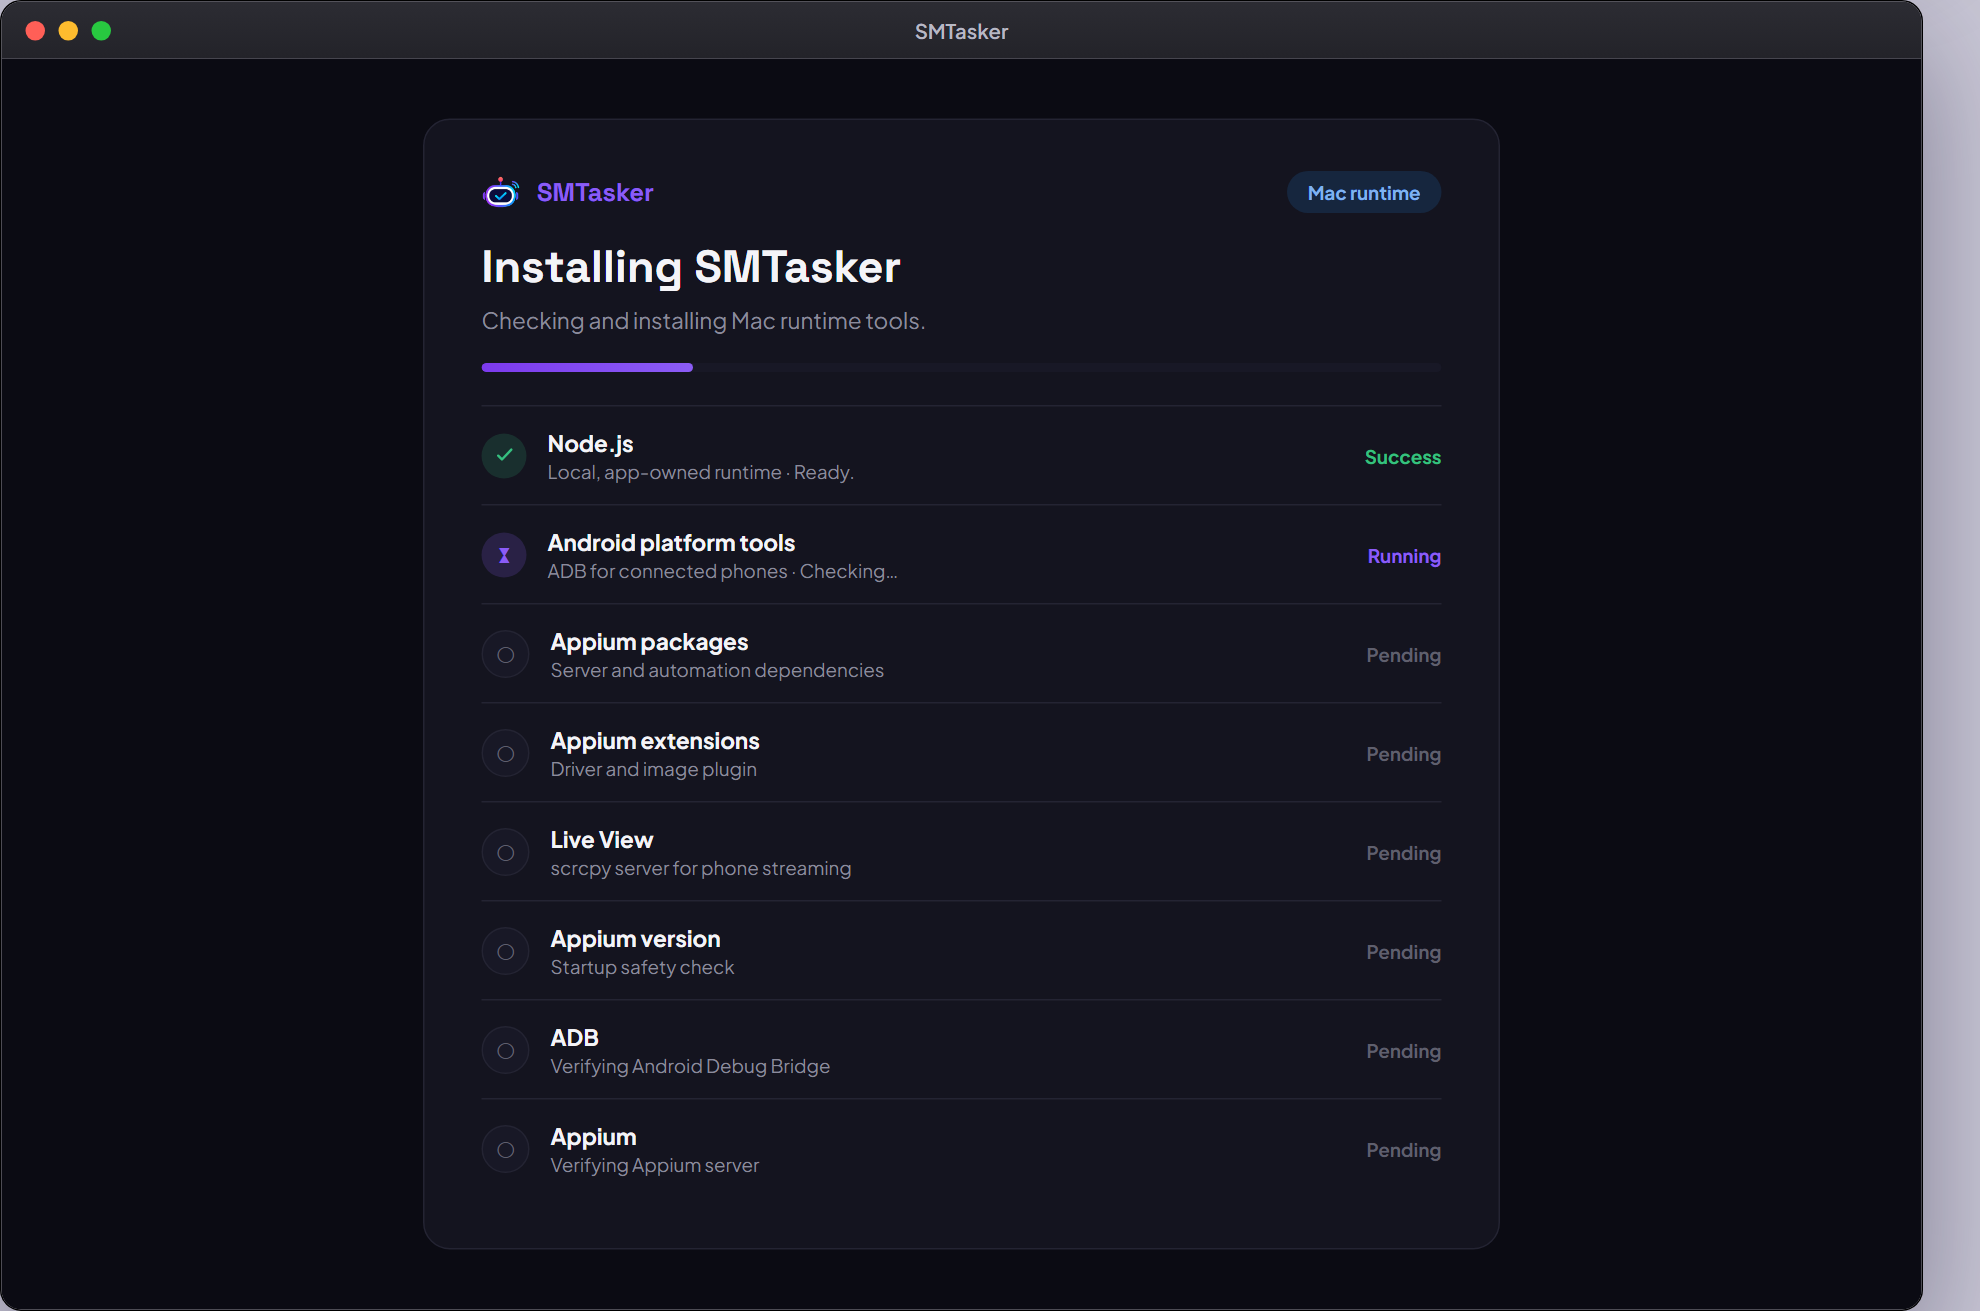Click the pending circle icon for Live View
The width and height of the screenshot is (1980, 1311).
(506, 853)
